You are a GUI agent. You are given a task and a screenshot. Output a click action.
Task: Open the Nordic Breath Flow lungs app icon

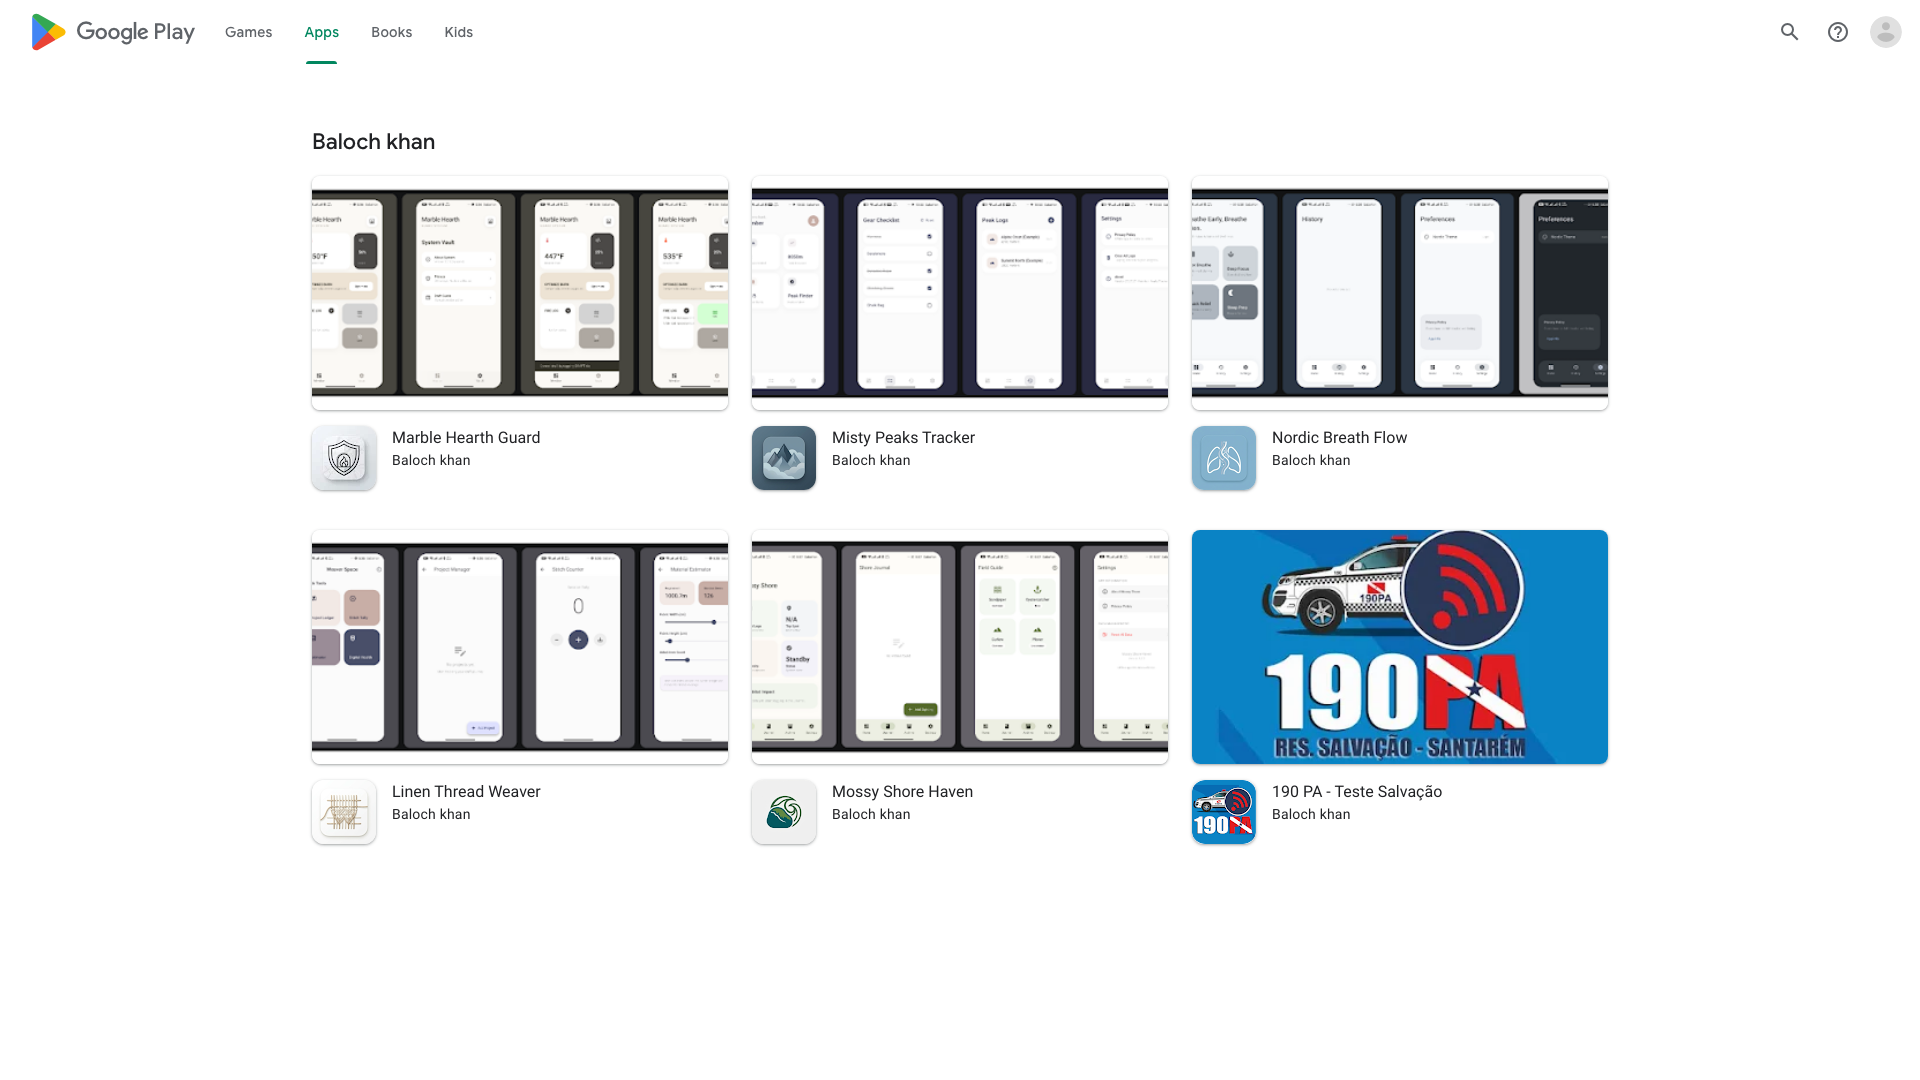coord(1224,458)
